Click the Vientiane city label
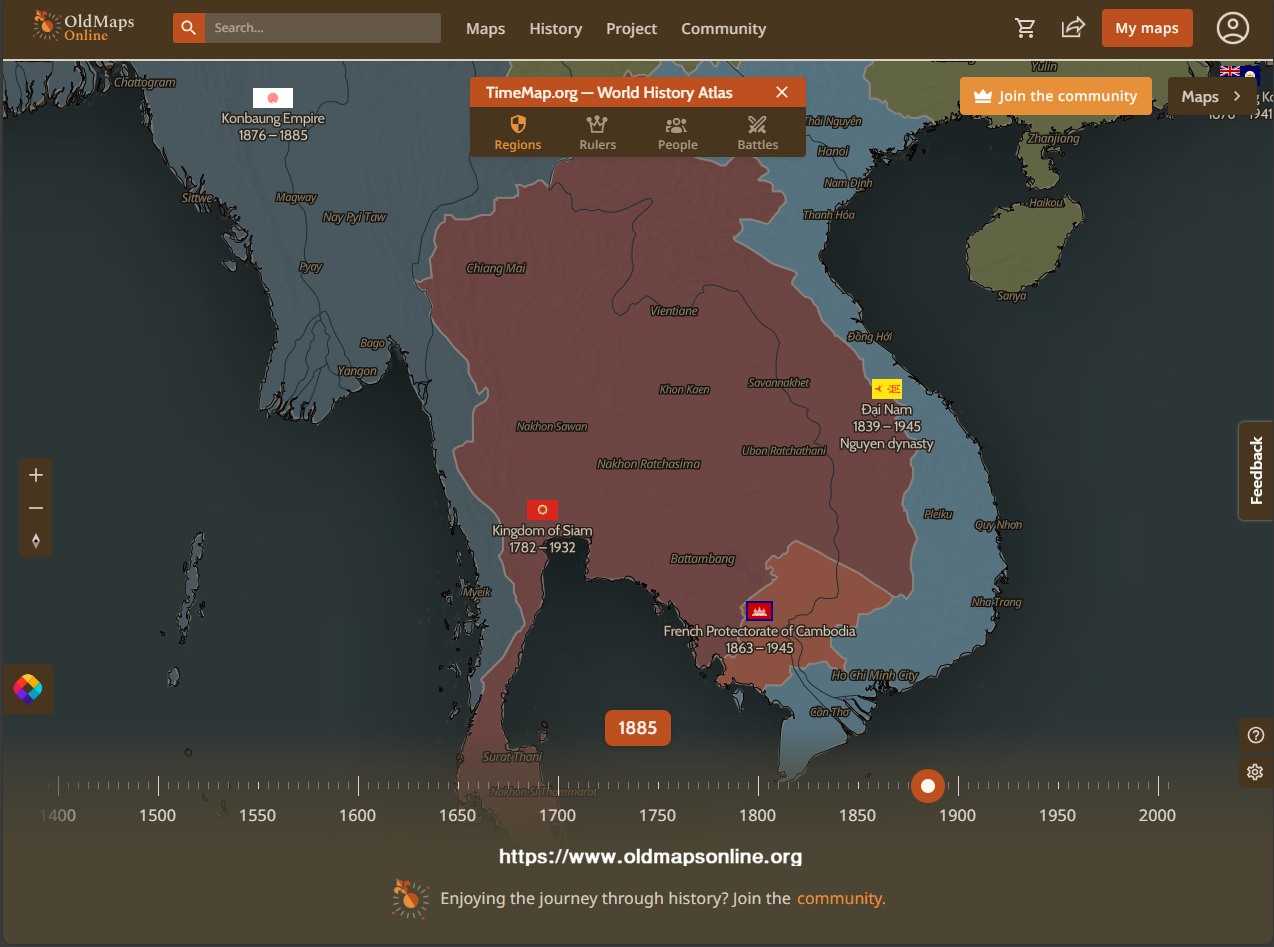This screenshot has height=947, width=1274. [x=674, y=311]
